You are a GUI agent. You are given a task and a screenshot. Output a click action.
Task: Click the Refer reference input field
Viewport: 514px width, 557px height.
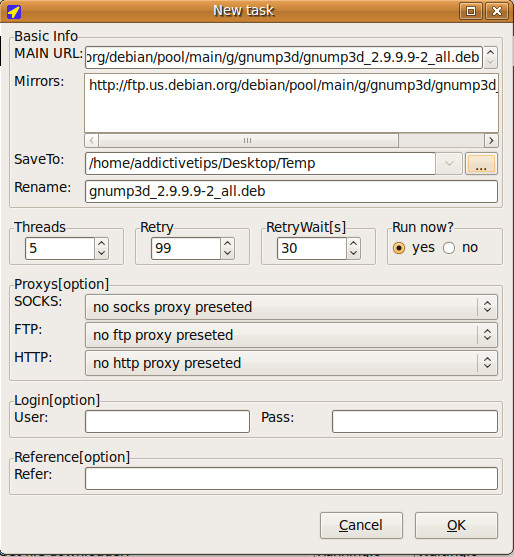291,478
